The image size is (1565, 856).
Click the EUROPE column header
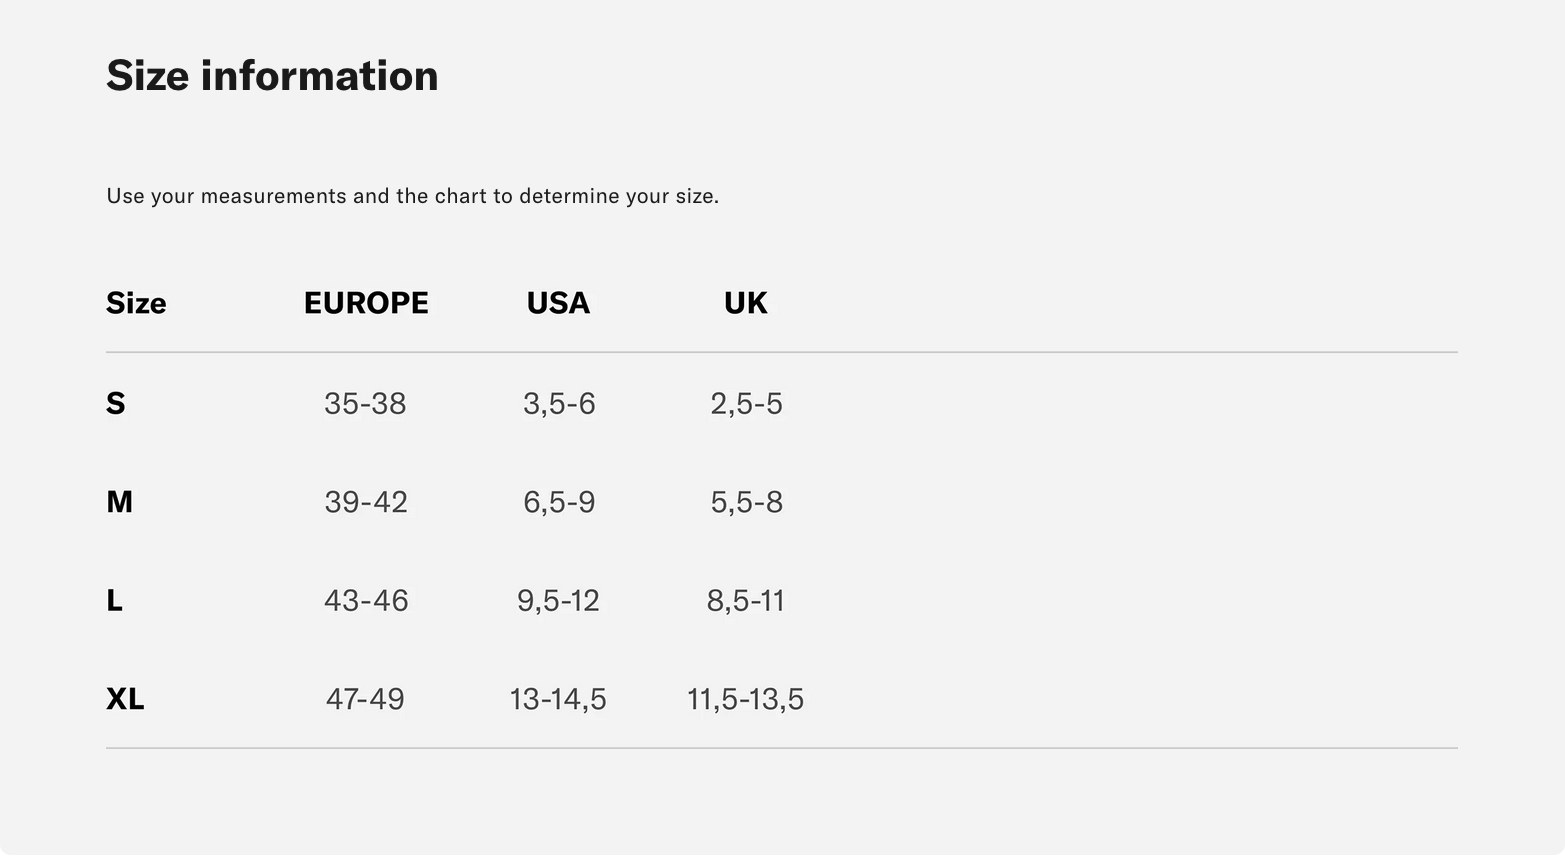coord(366,303)
